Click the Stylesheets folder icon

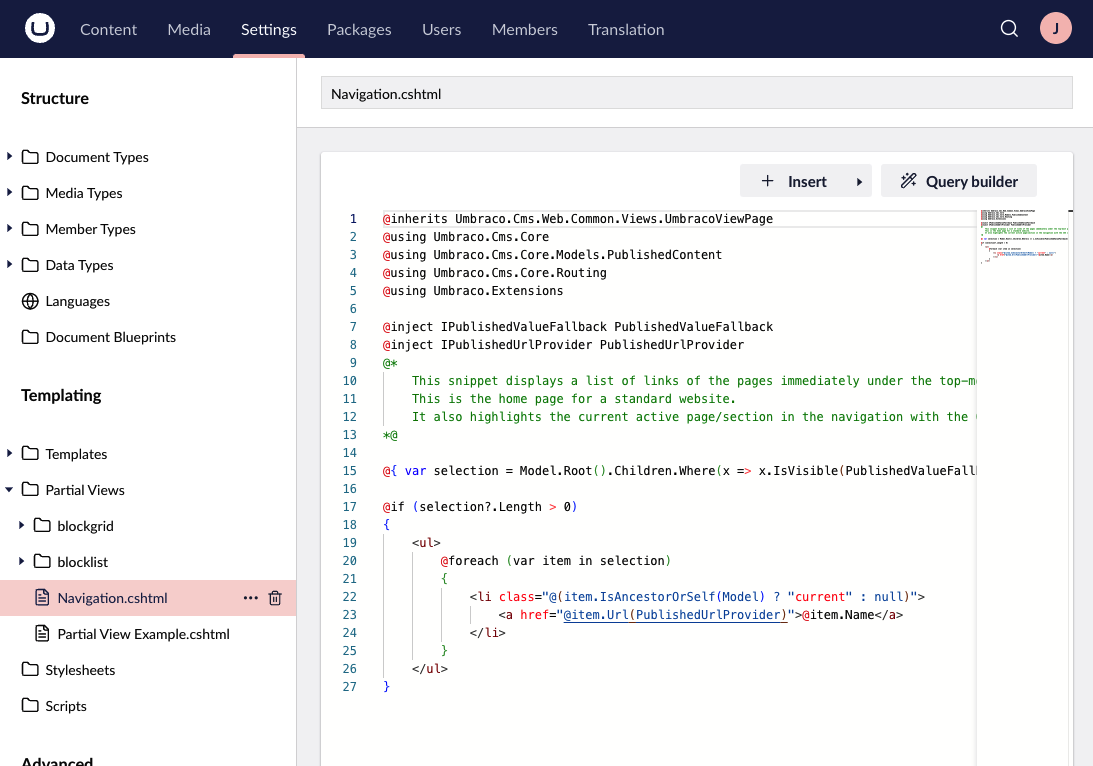[x=30, y=670]
